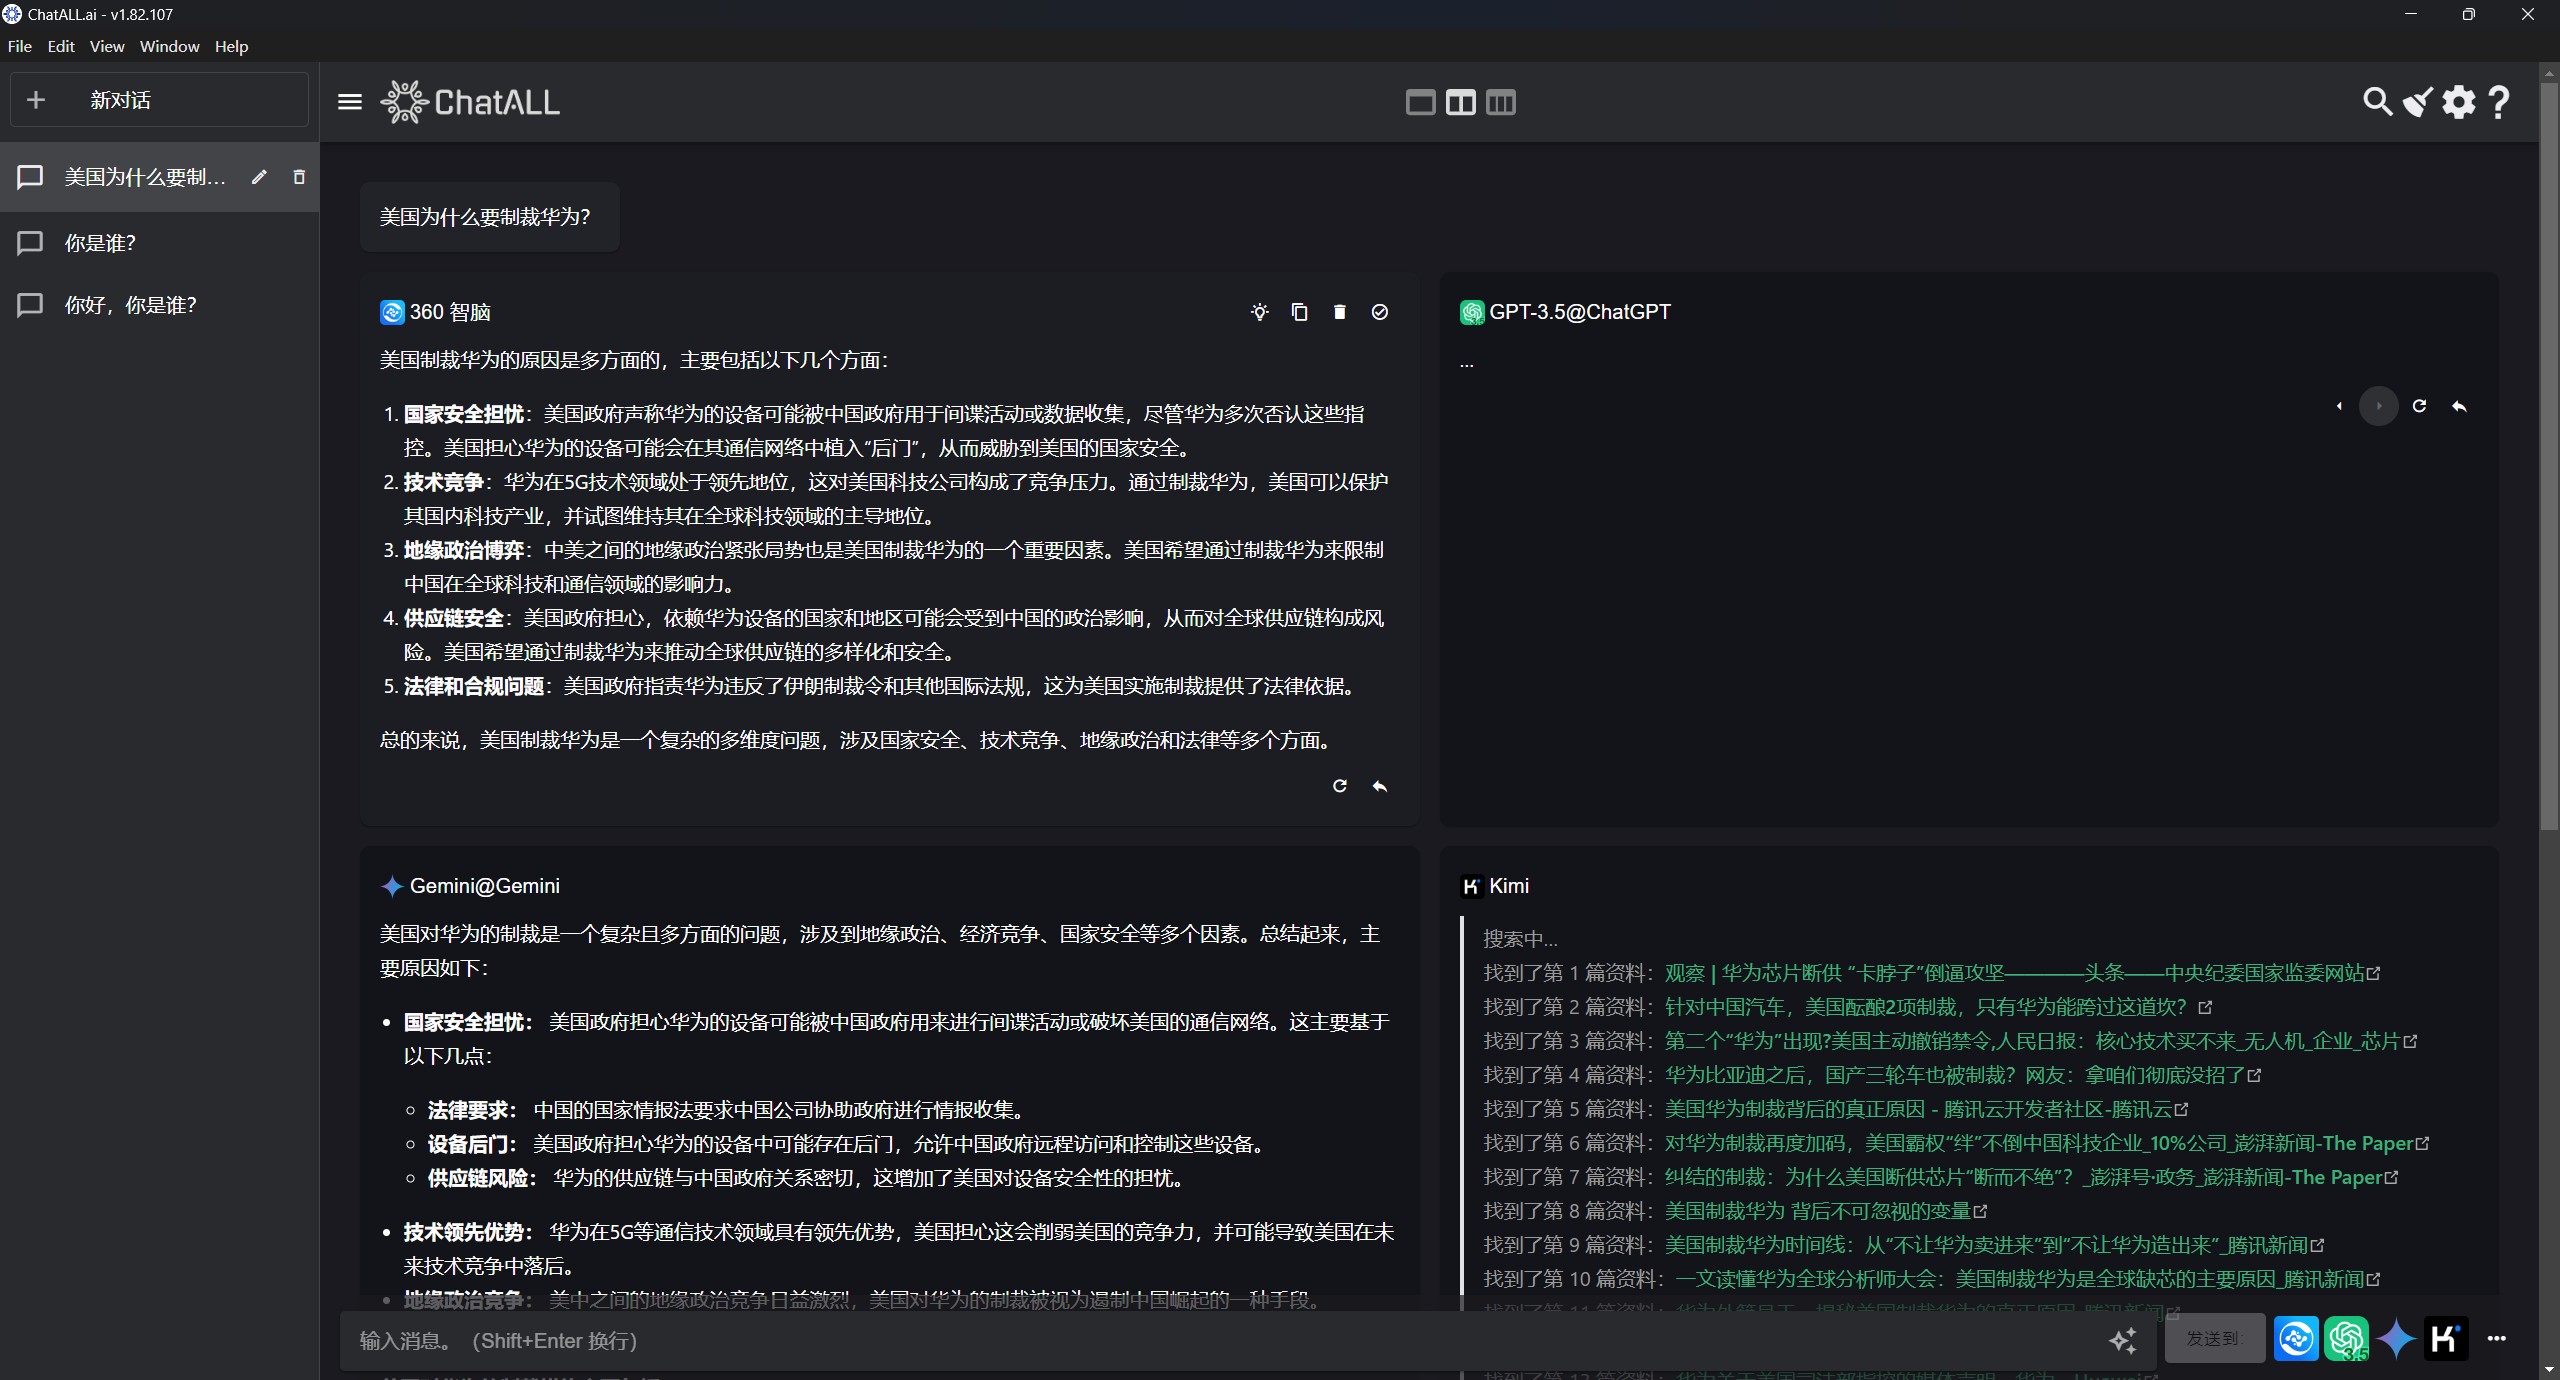Open Kimi source 5 link 美国华为制裁背后的真正原因
Viewport: 2560px width, 1380px height.
(x=1925, y=1109)
